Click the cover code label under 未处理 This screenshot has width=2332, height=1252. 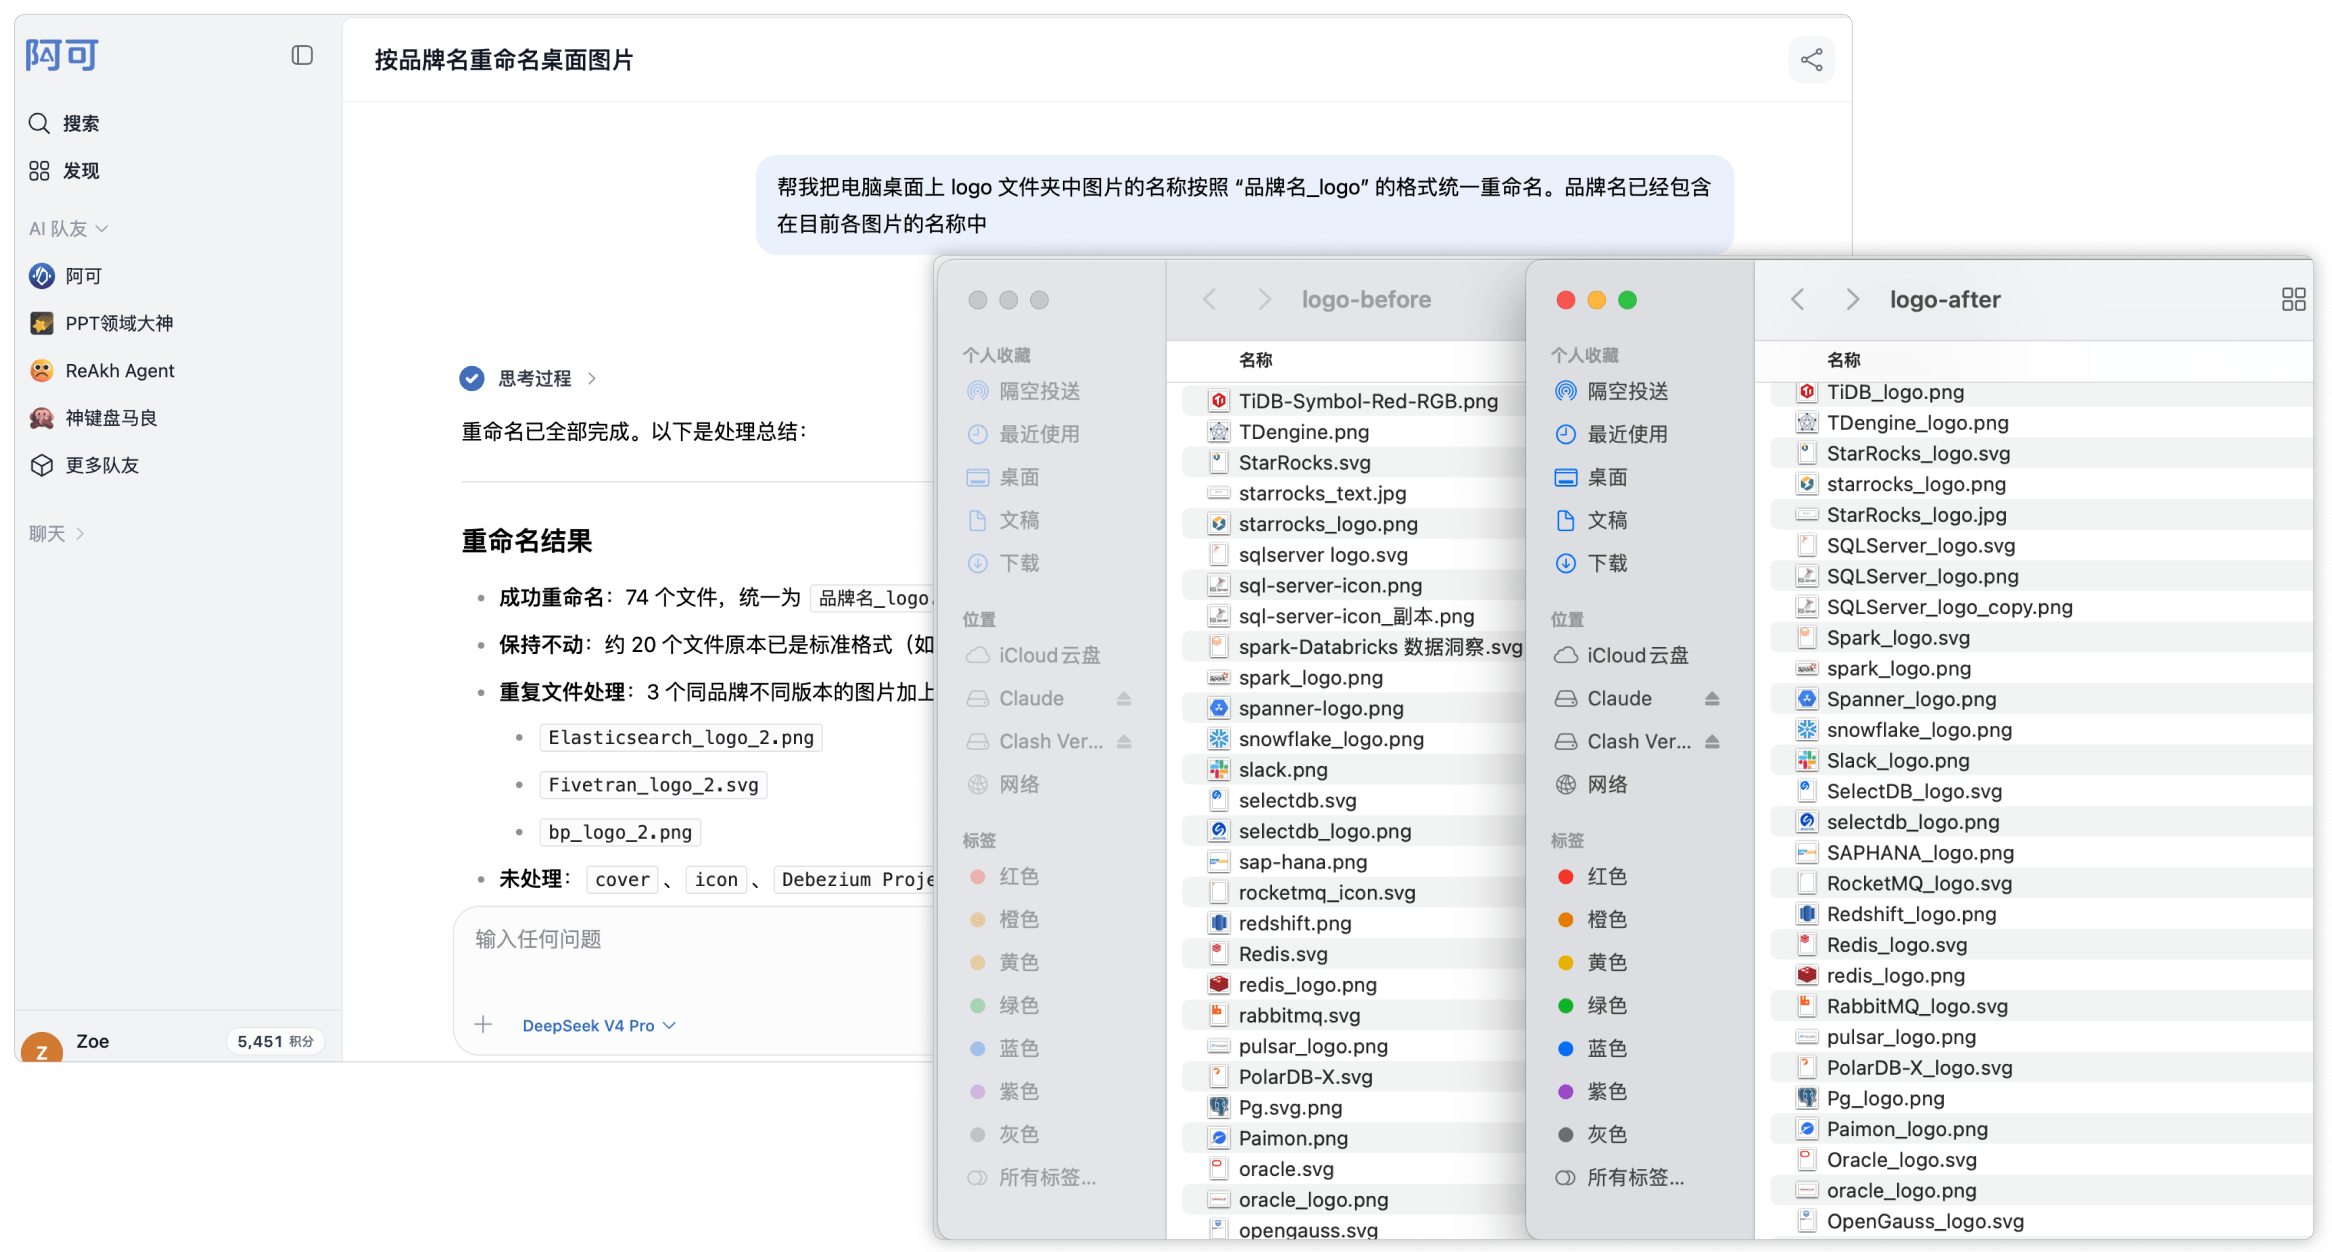[x=622, y=879]
